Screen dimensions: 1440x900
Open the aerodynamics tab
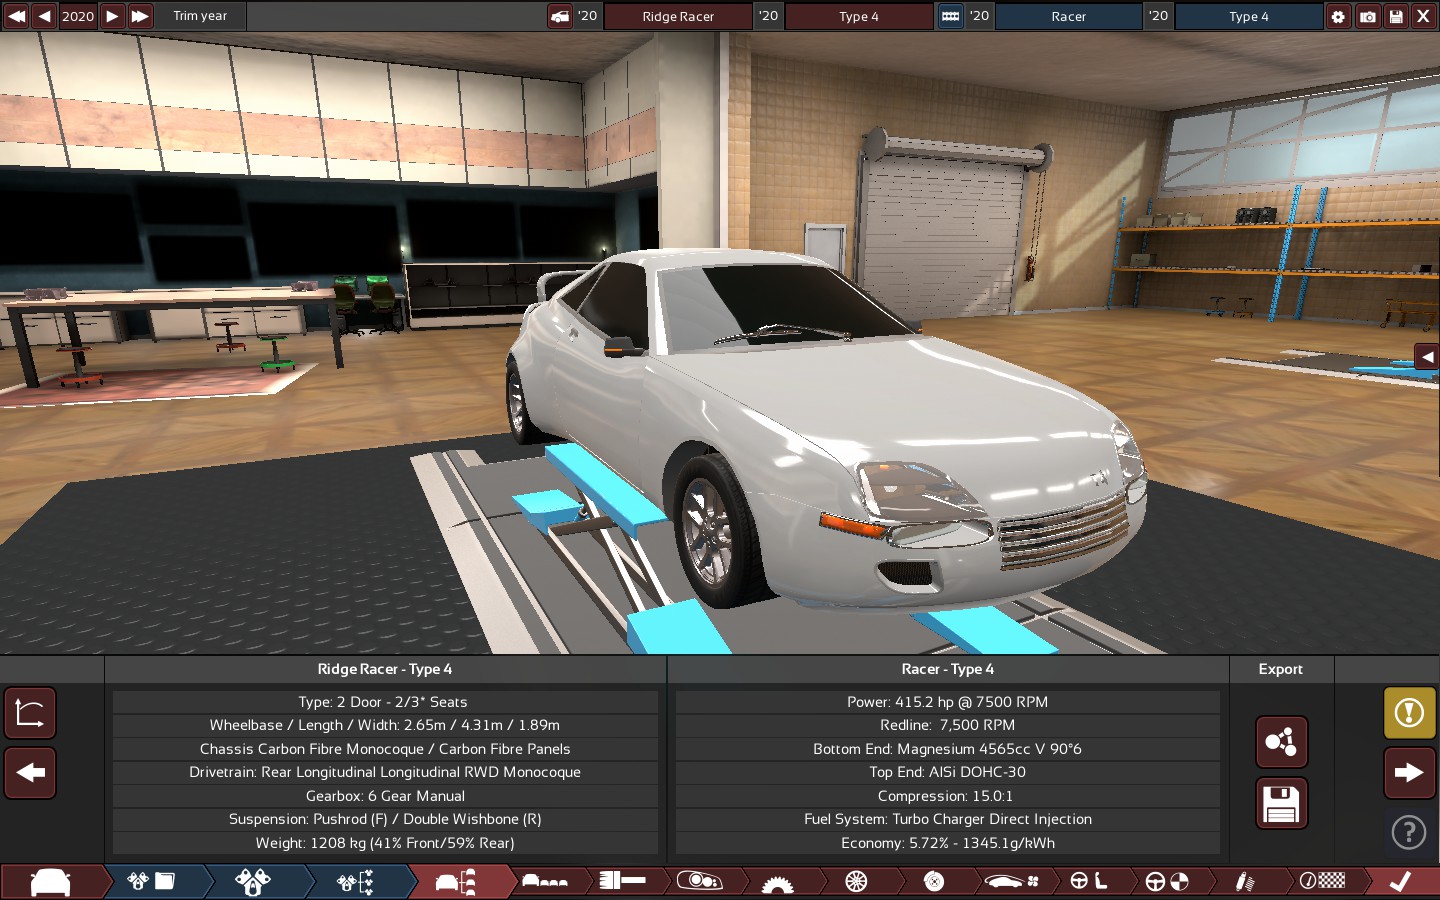[x=1011, y=882]
